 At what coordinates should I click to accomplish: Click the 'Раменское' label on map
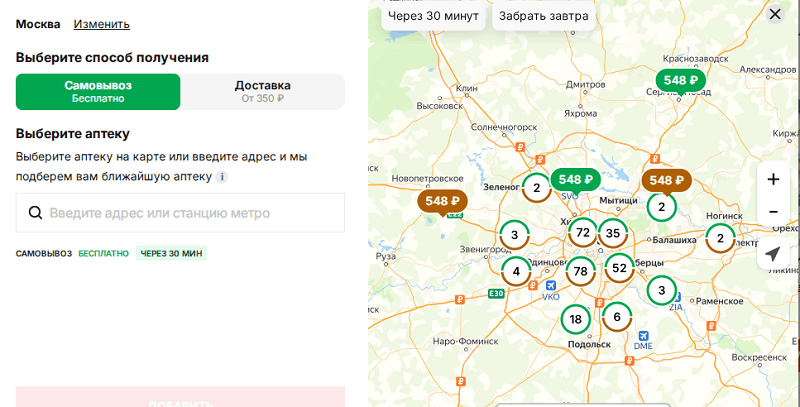point(720,301)
